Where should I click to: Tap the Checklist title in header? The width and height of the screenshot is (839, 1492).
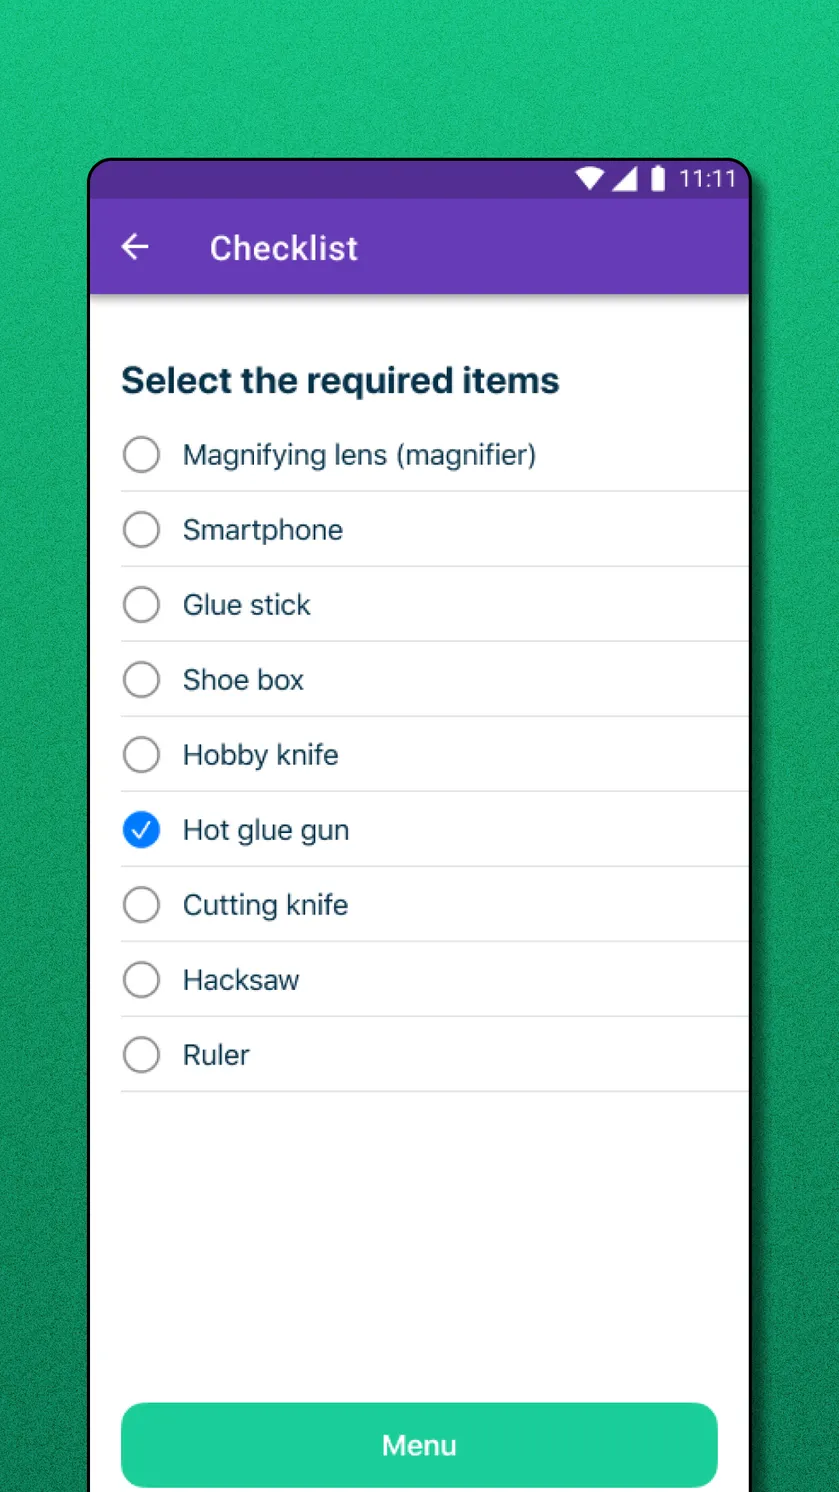(284, 248)
